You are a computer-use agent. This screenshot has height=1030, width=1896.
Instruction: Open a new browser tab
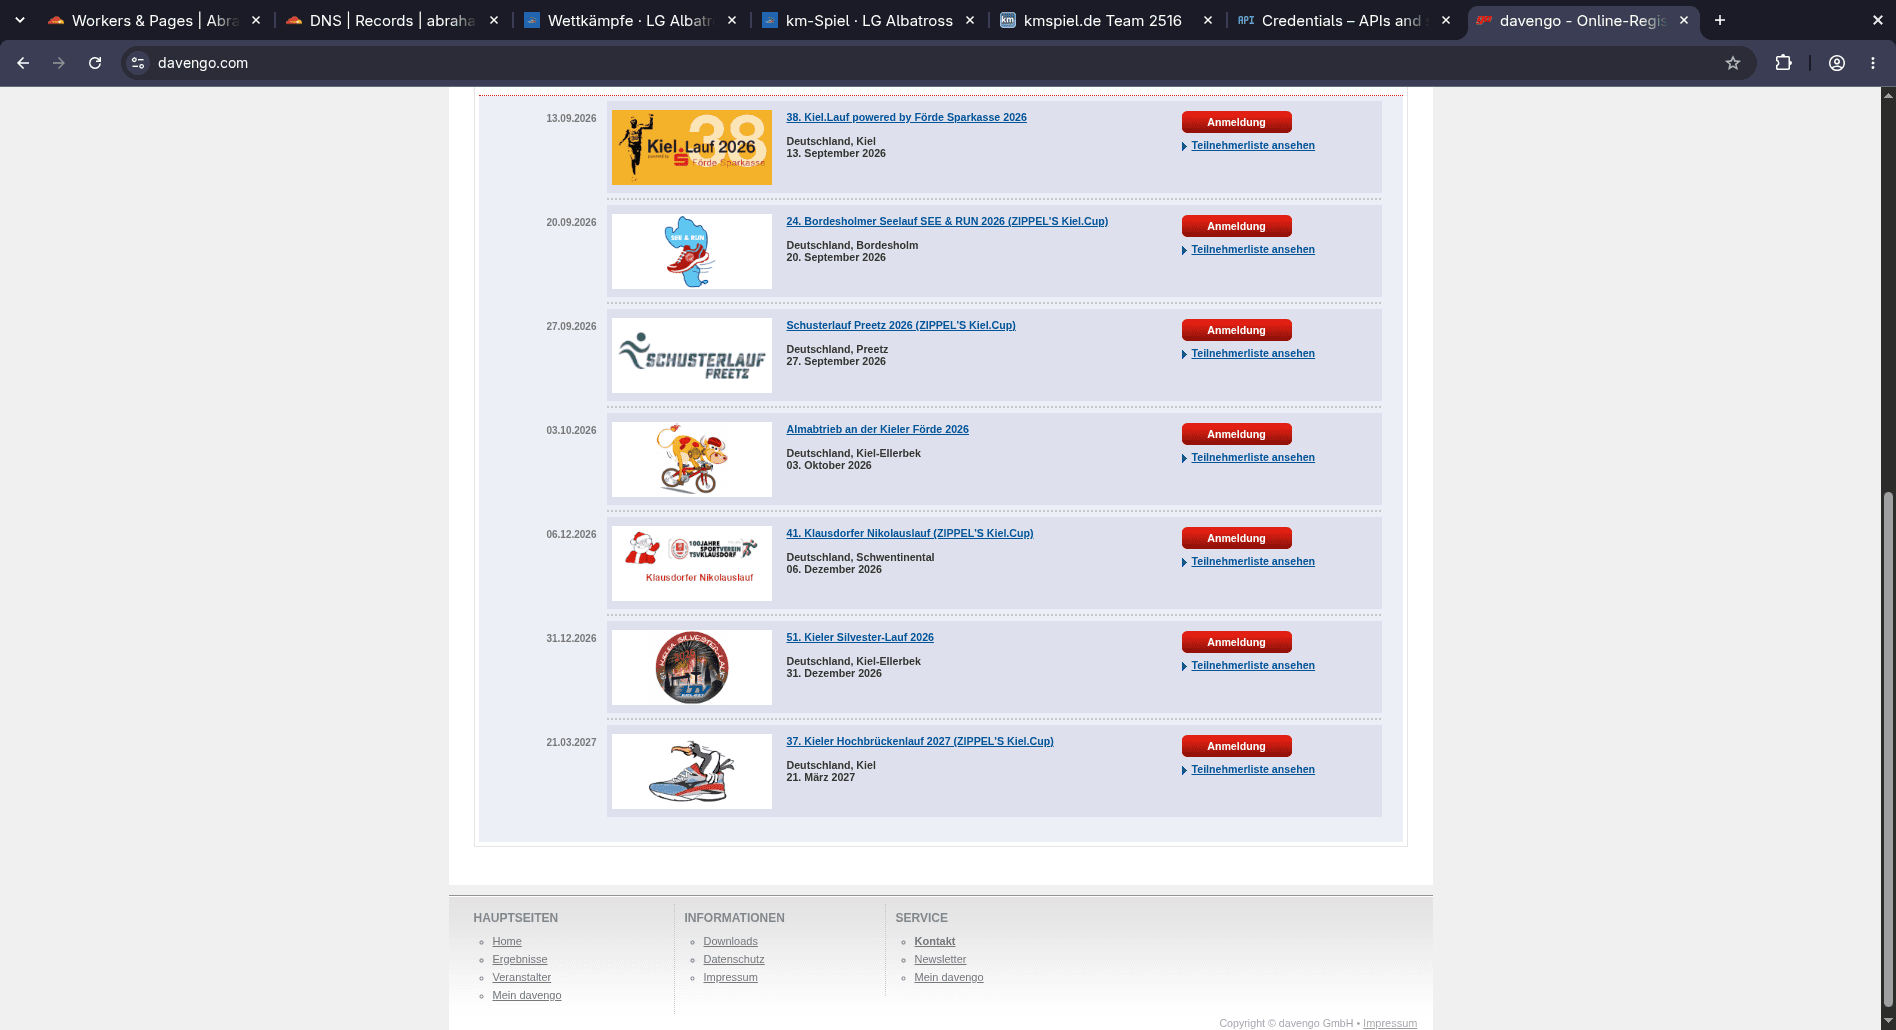pyautogui.click(x=1720, y=20)
